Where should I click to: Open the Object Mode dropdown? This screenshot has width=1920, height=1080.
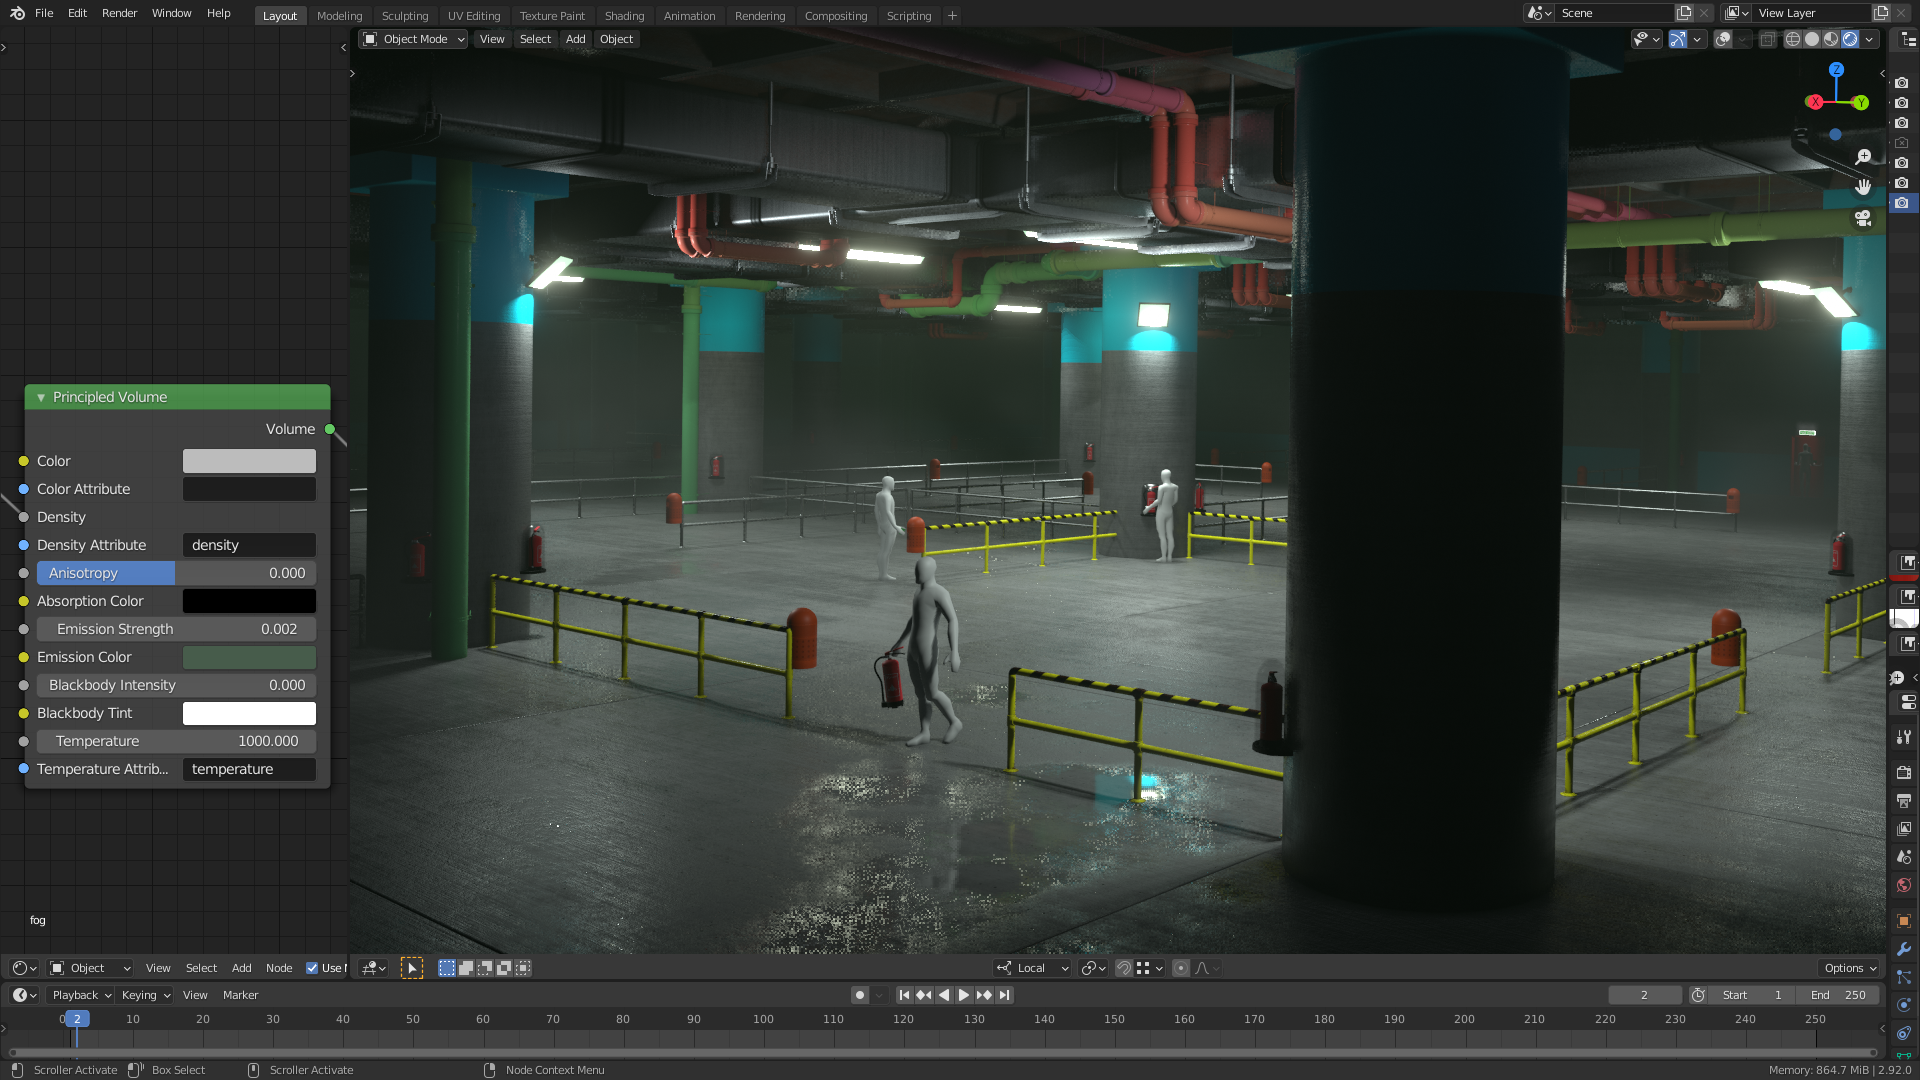(414, 39)
